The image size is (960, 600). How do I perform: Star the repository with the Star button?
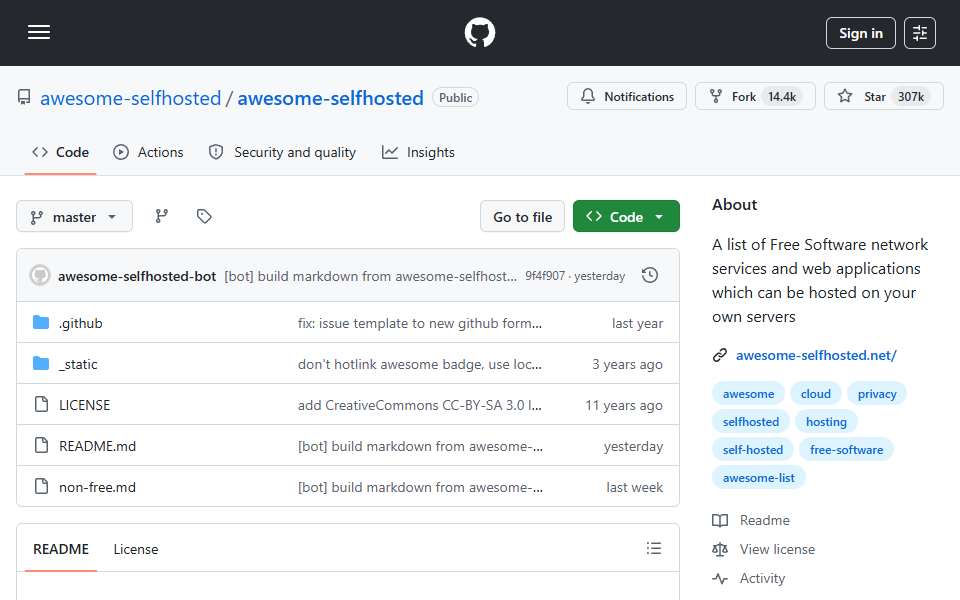(x=883, y=96)
